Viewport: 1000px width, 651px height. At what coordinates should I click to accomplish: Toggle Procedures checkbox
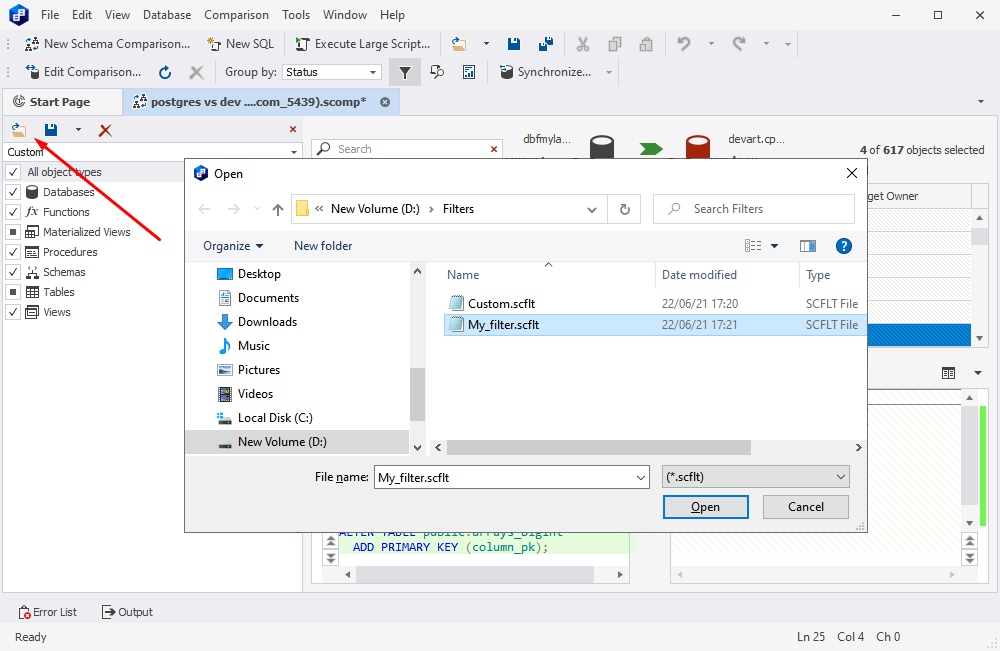(x=13, y=252)
